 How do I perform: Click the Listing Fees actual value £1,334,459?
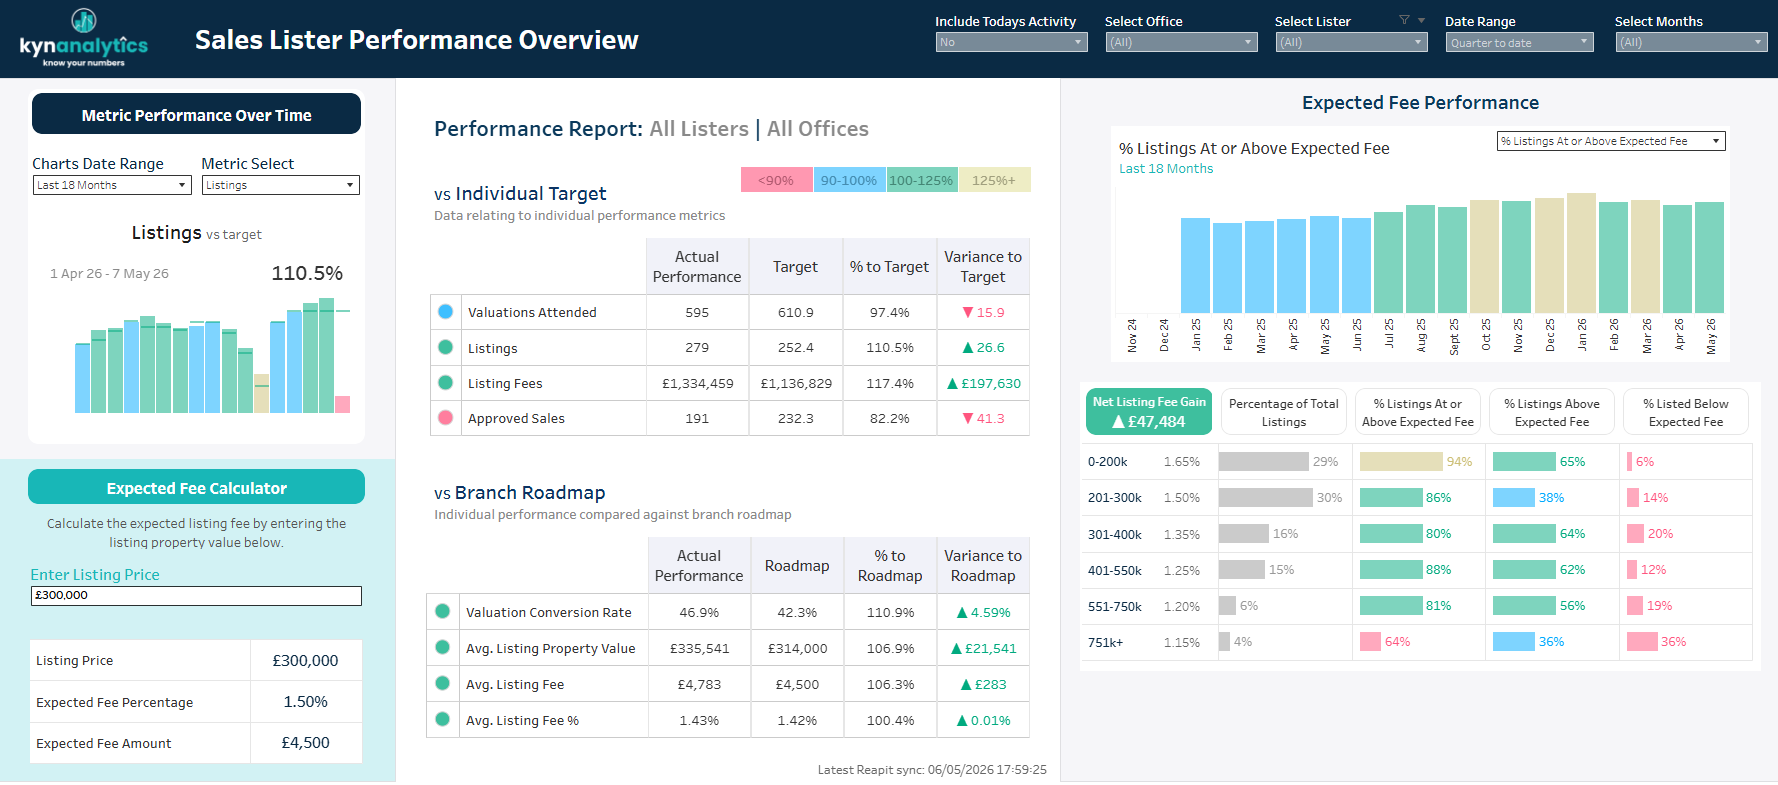point(697,383)
